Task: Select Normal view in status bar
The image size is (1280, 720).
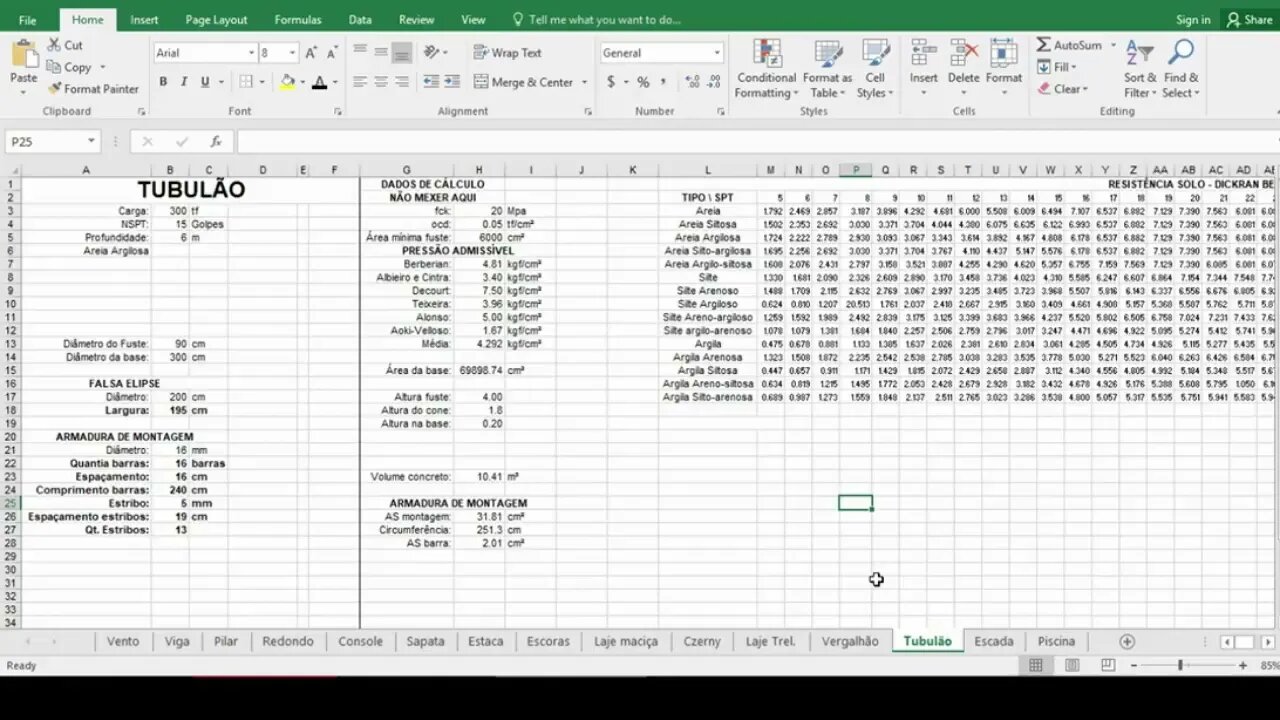Action: [x=1036, y=665]
